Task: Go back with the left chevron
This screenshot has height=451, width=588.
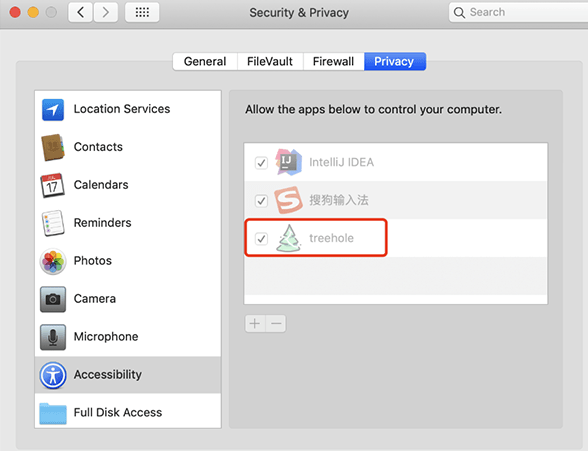Action: tap(80, 12)
